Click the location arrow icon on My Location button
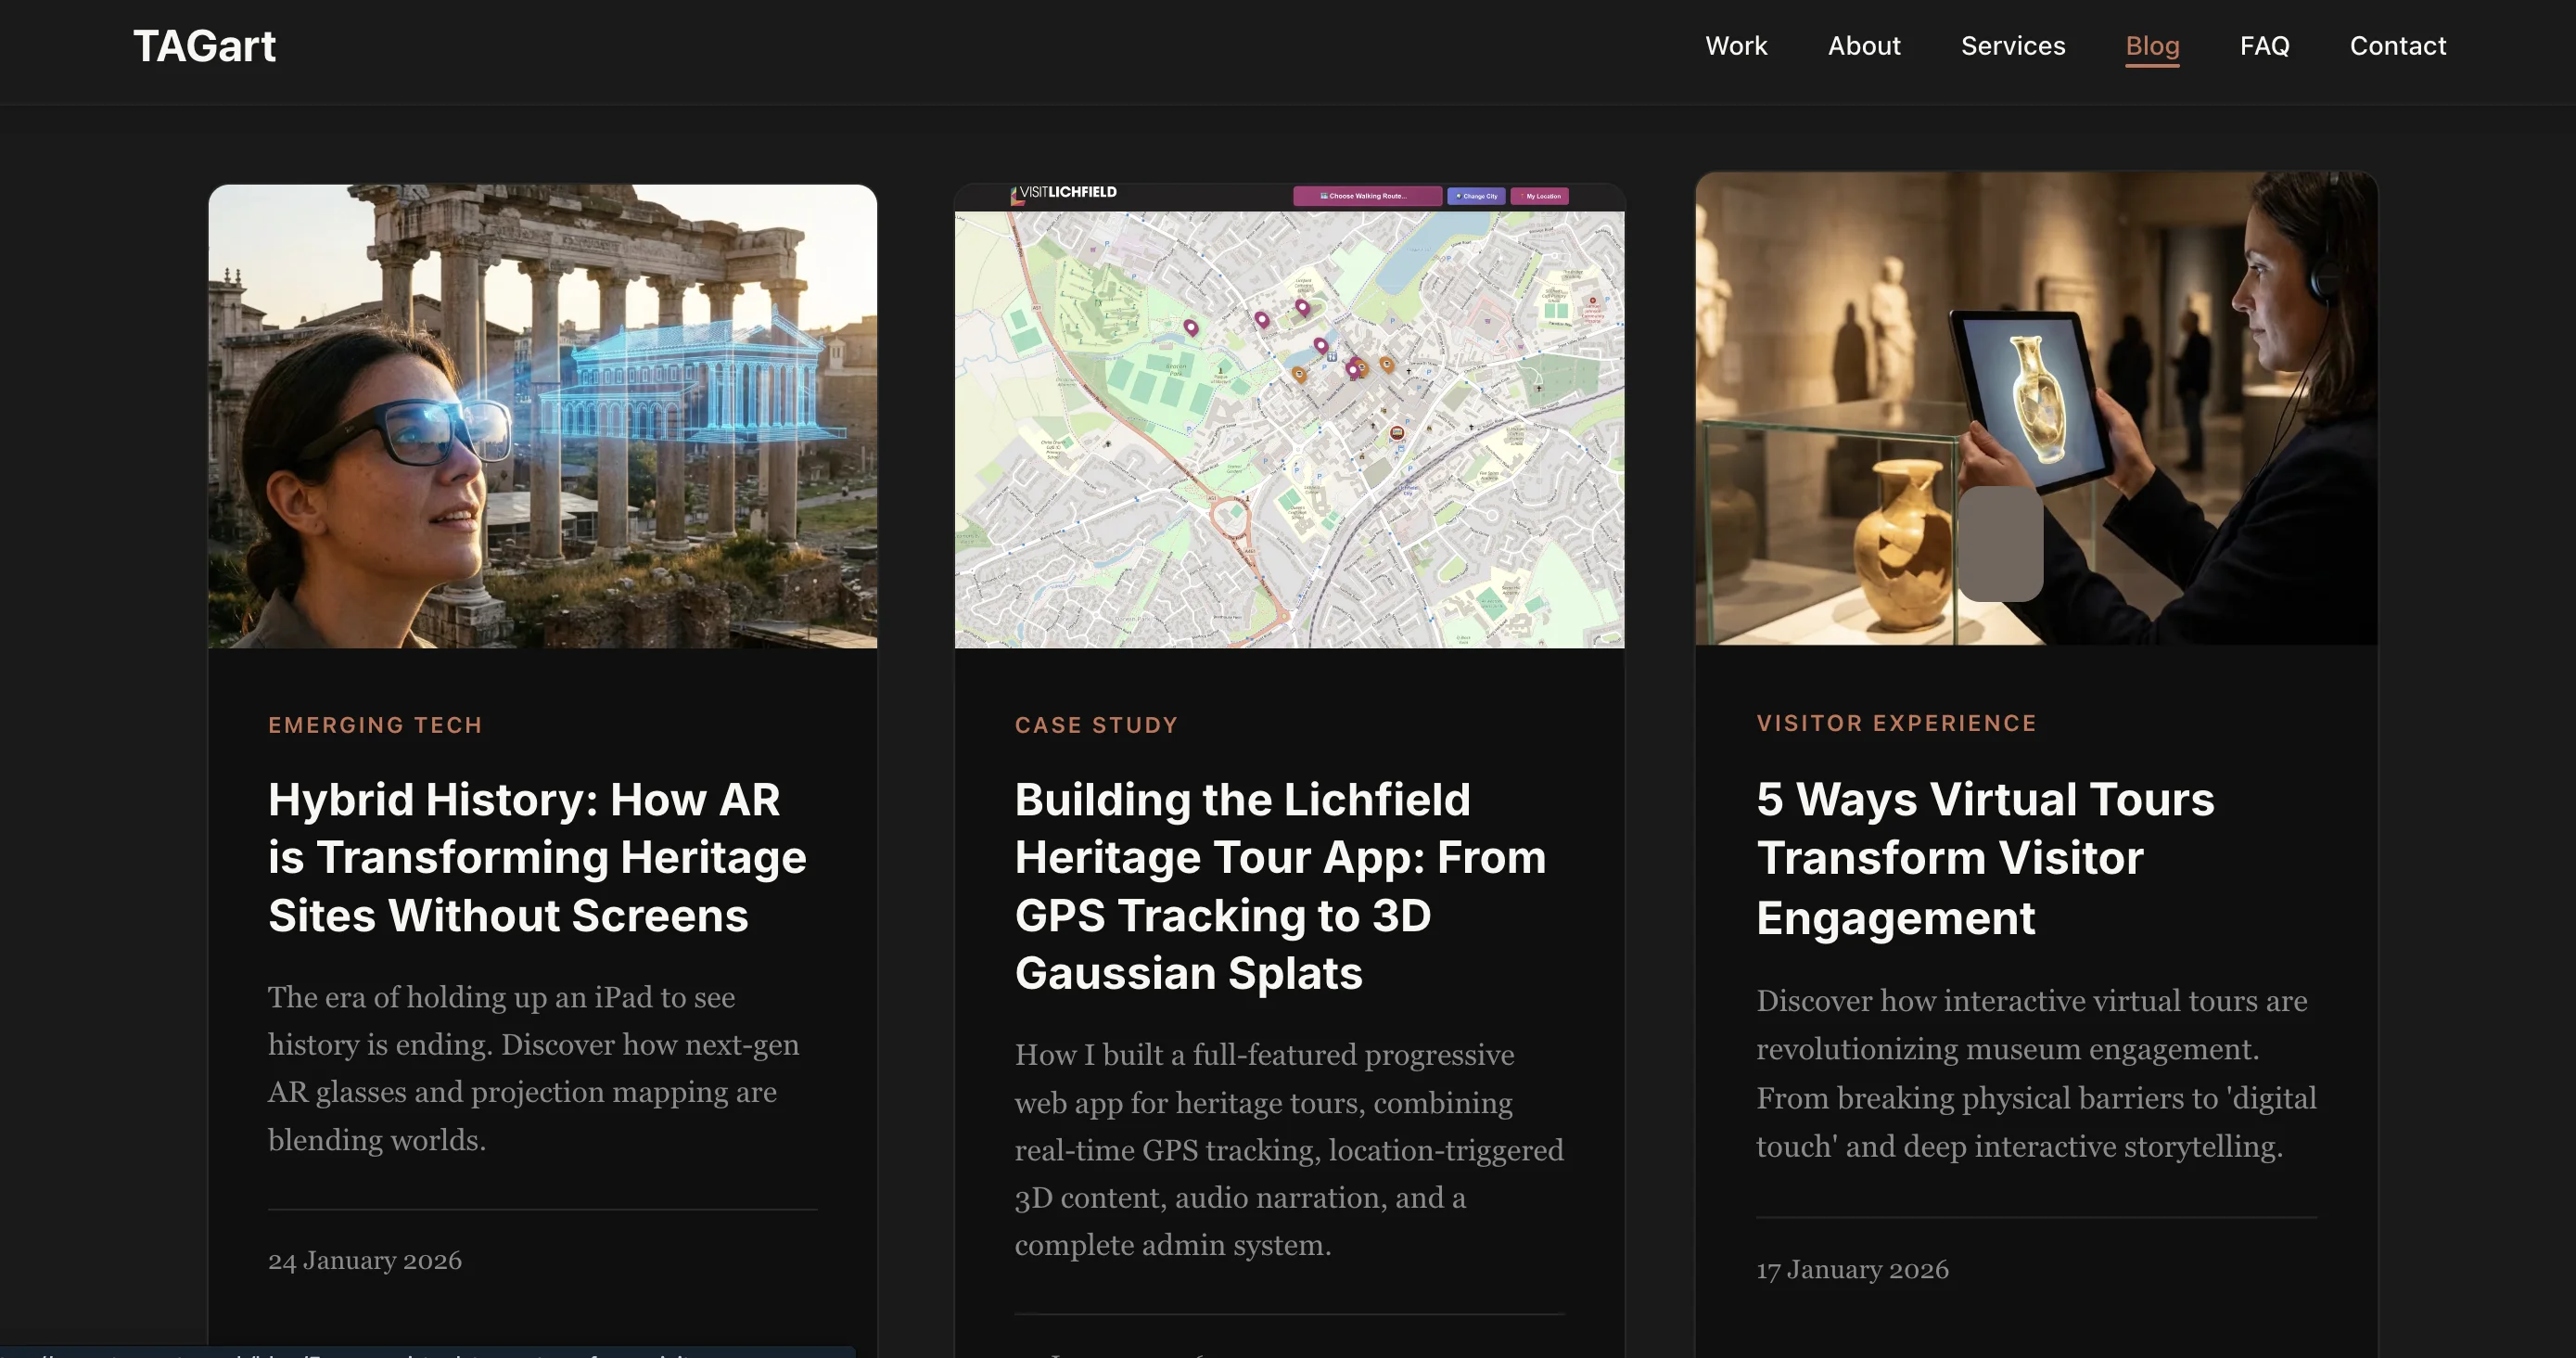 [1523, 196]
